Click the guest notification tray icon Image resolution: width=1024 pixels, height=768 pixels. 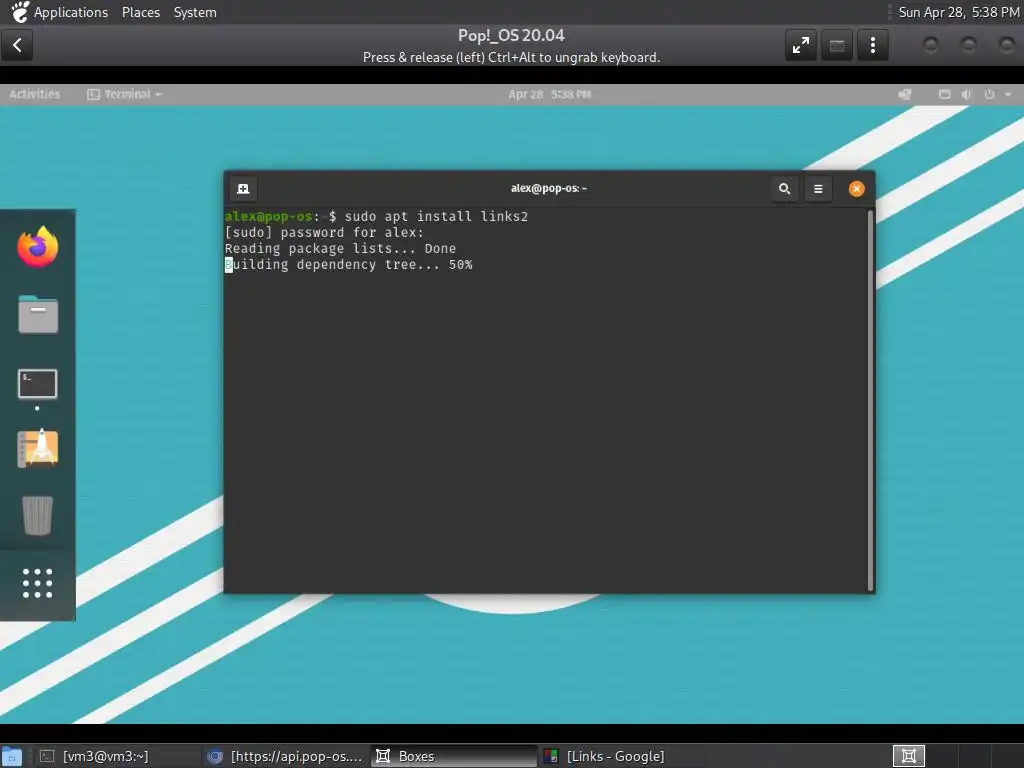(x=904, y=94)
